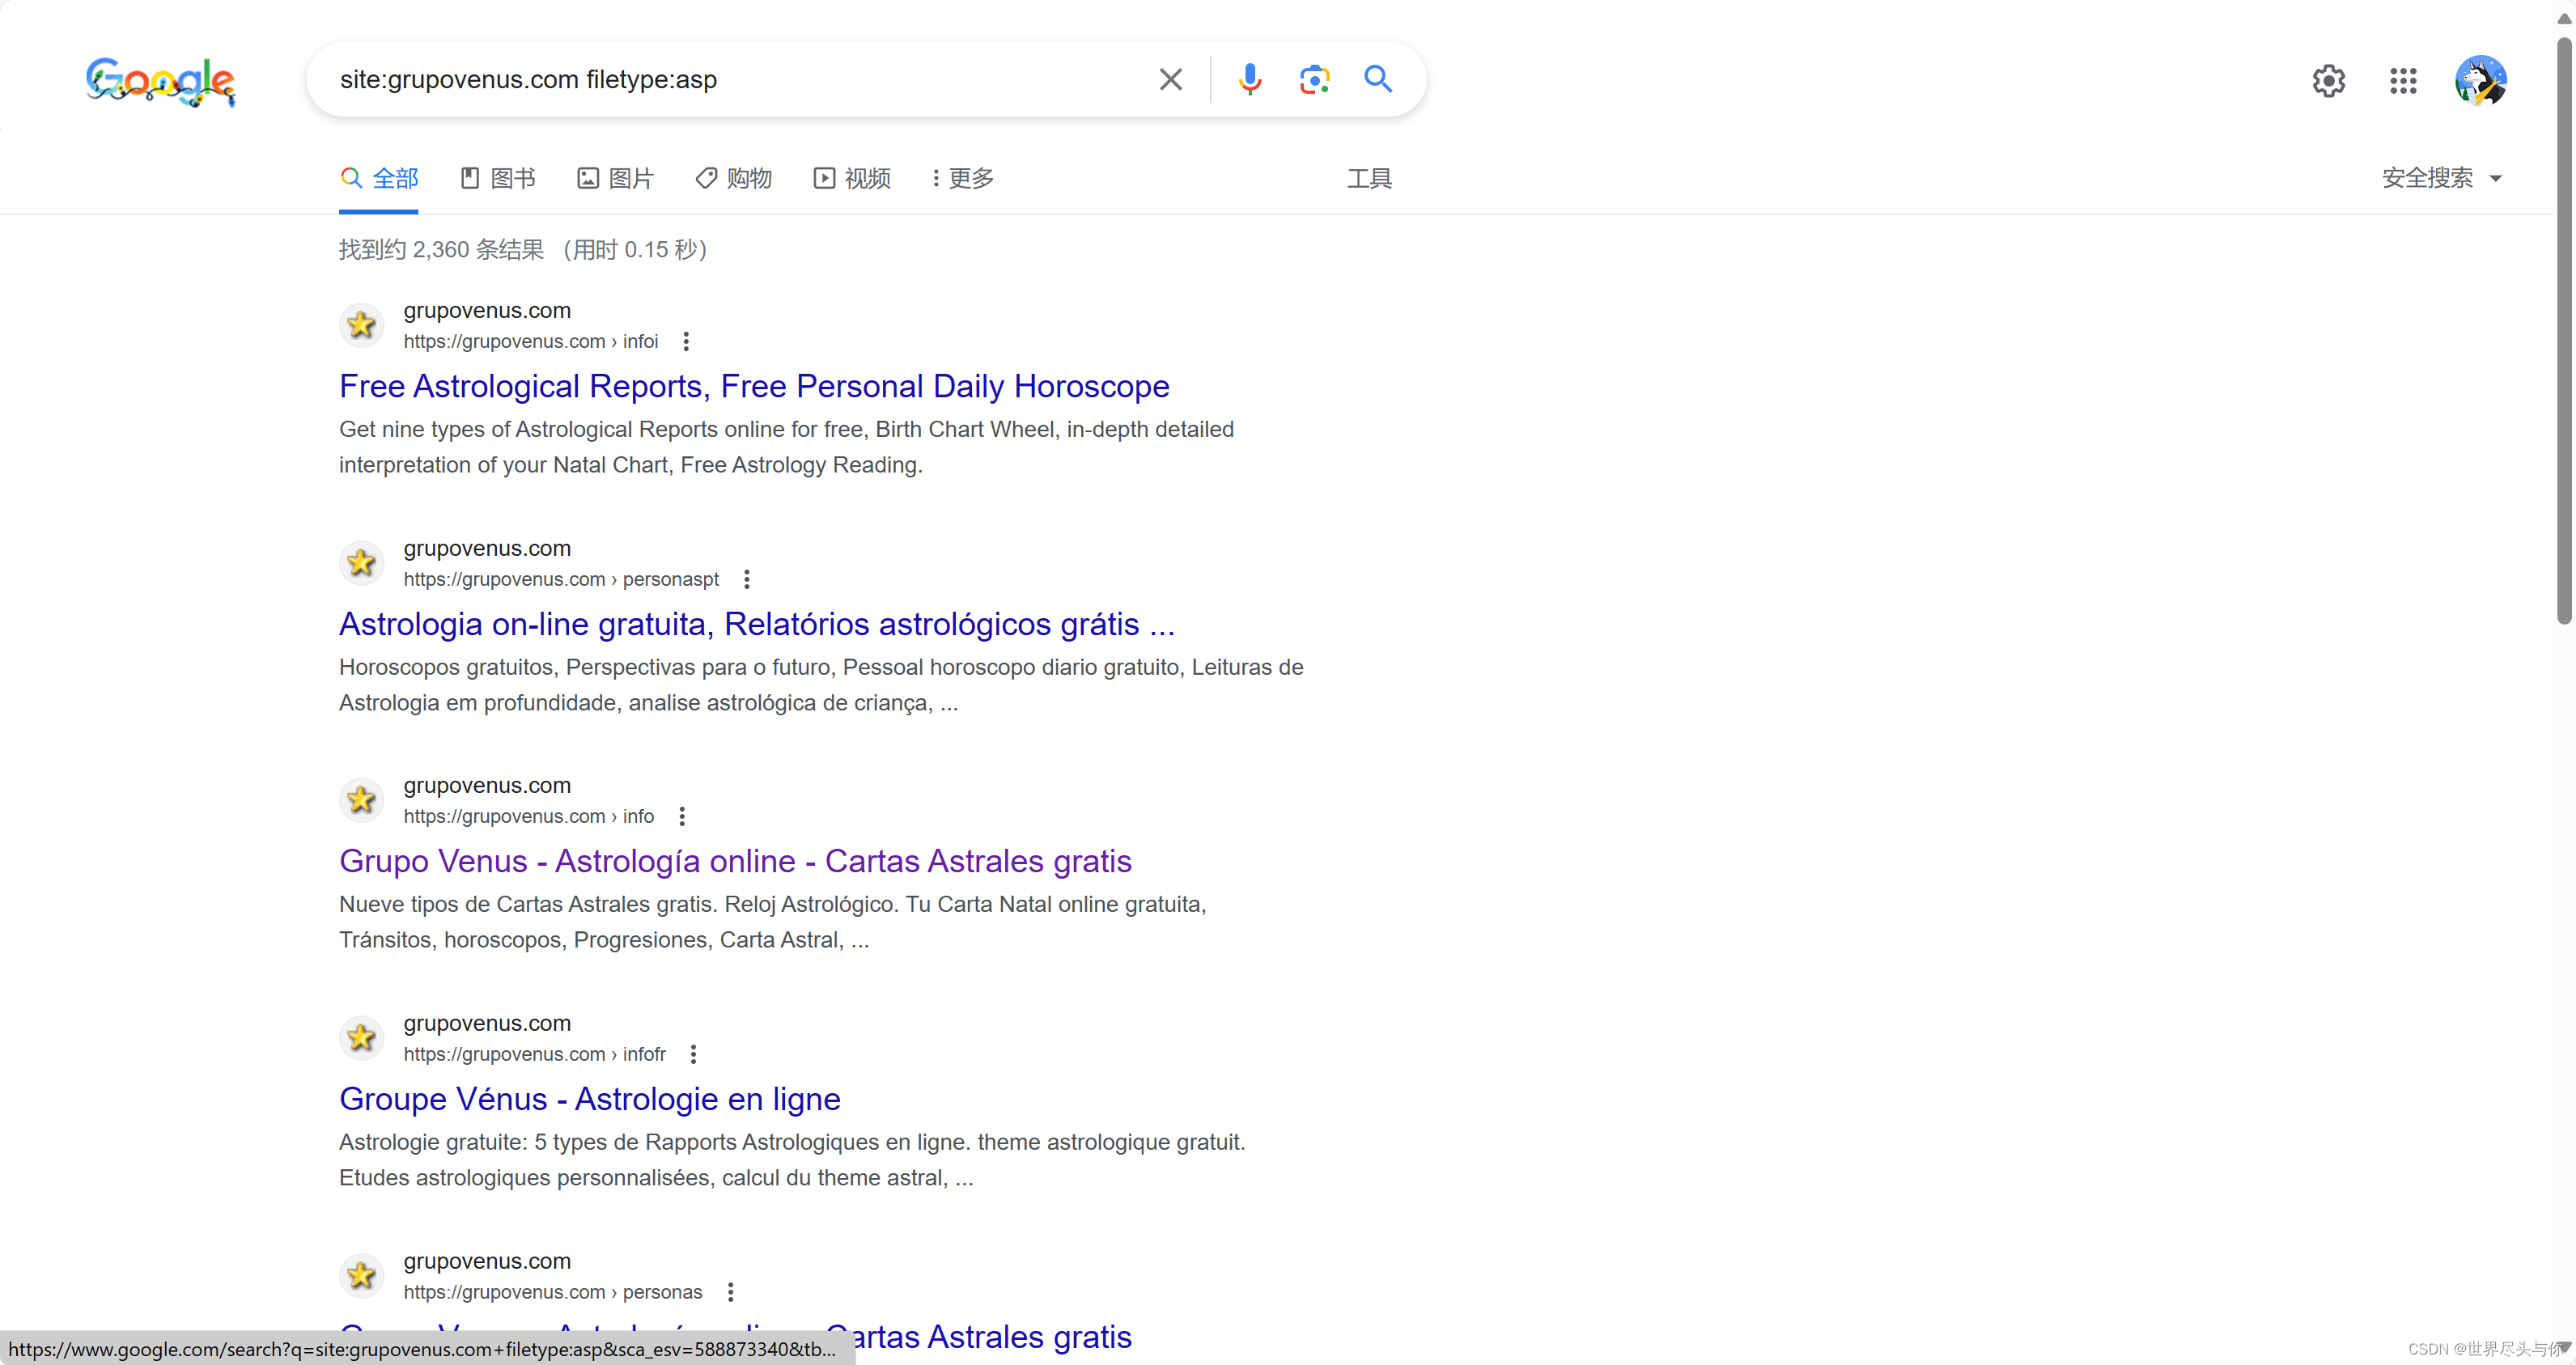Visit the Grupo Venus Cartas Astrales result

(x=735, y=860)
